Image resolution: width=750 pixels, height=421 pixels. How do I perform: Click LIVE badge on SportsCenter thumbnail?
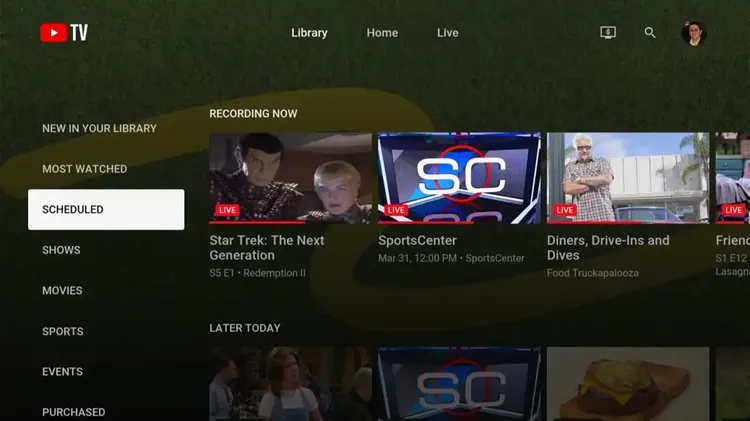tap(396, 210)
